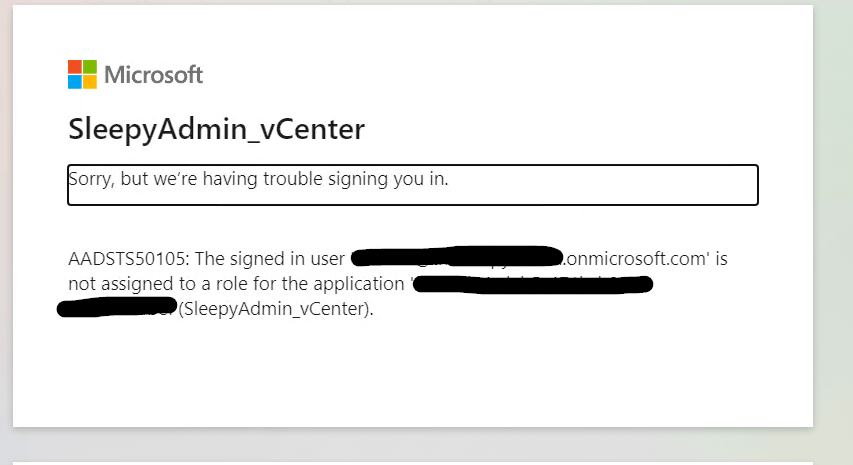Click the blue square of the Microsoft logo
Screen dimensions: 853x465
tap(75, 82)
